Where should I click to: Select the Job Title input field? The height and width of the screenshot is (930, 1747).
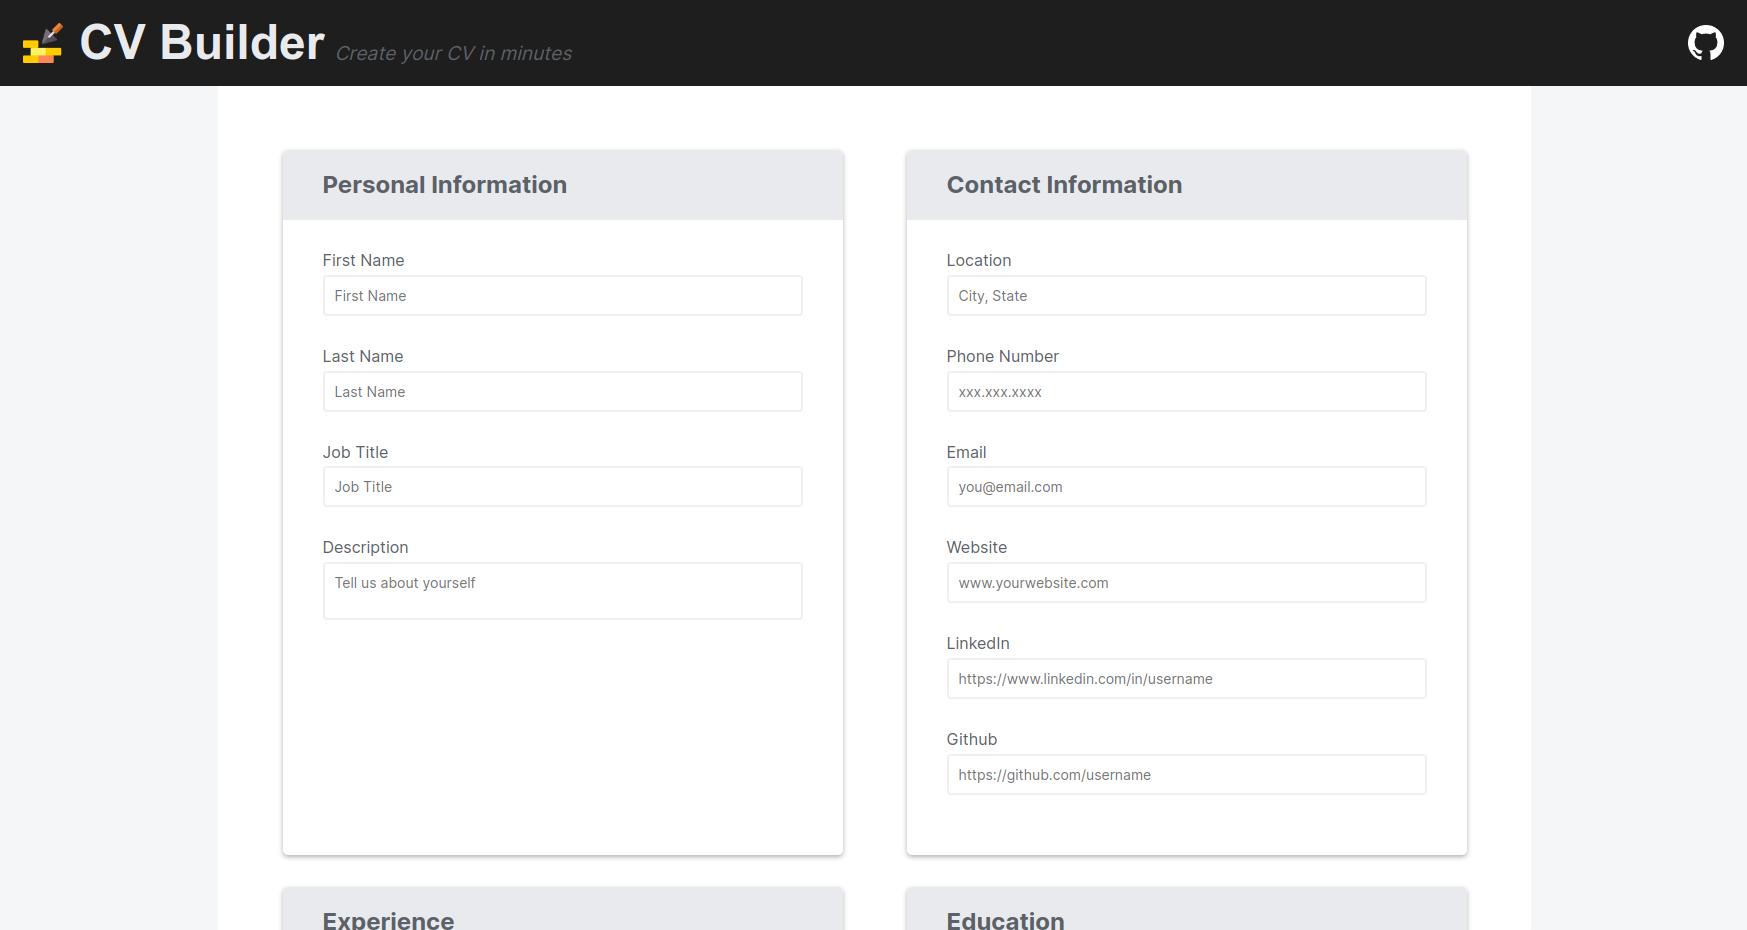click(x=562, y=487)
